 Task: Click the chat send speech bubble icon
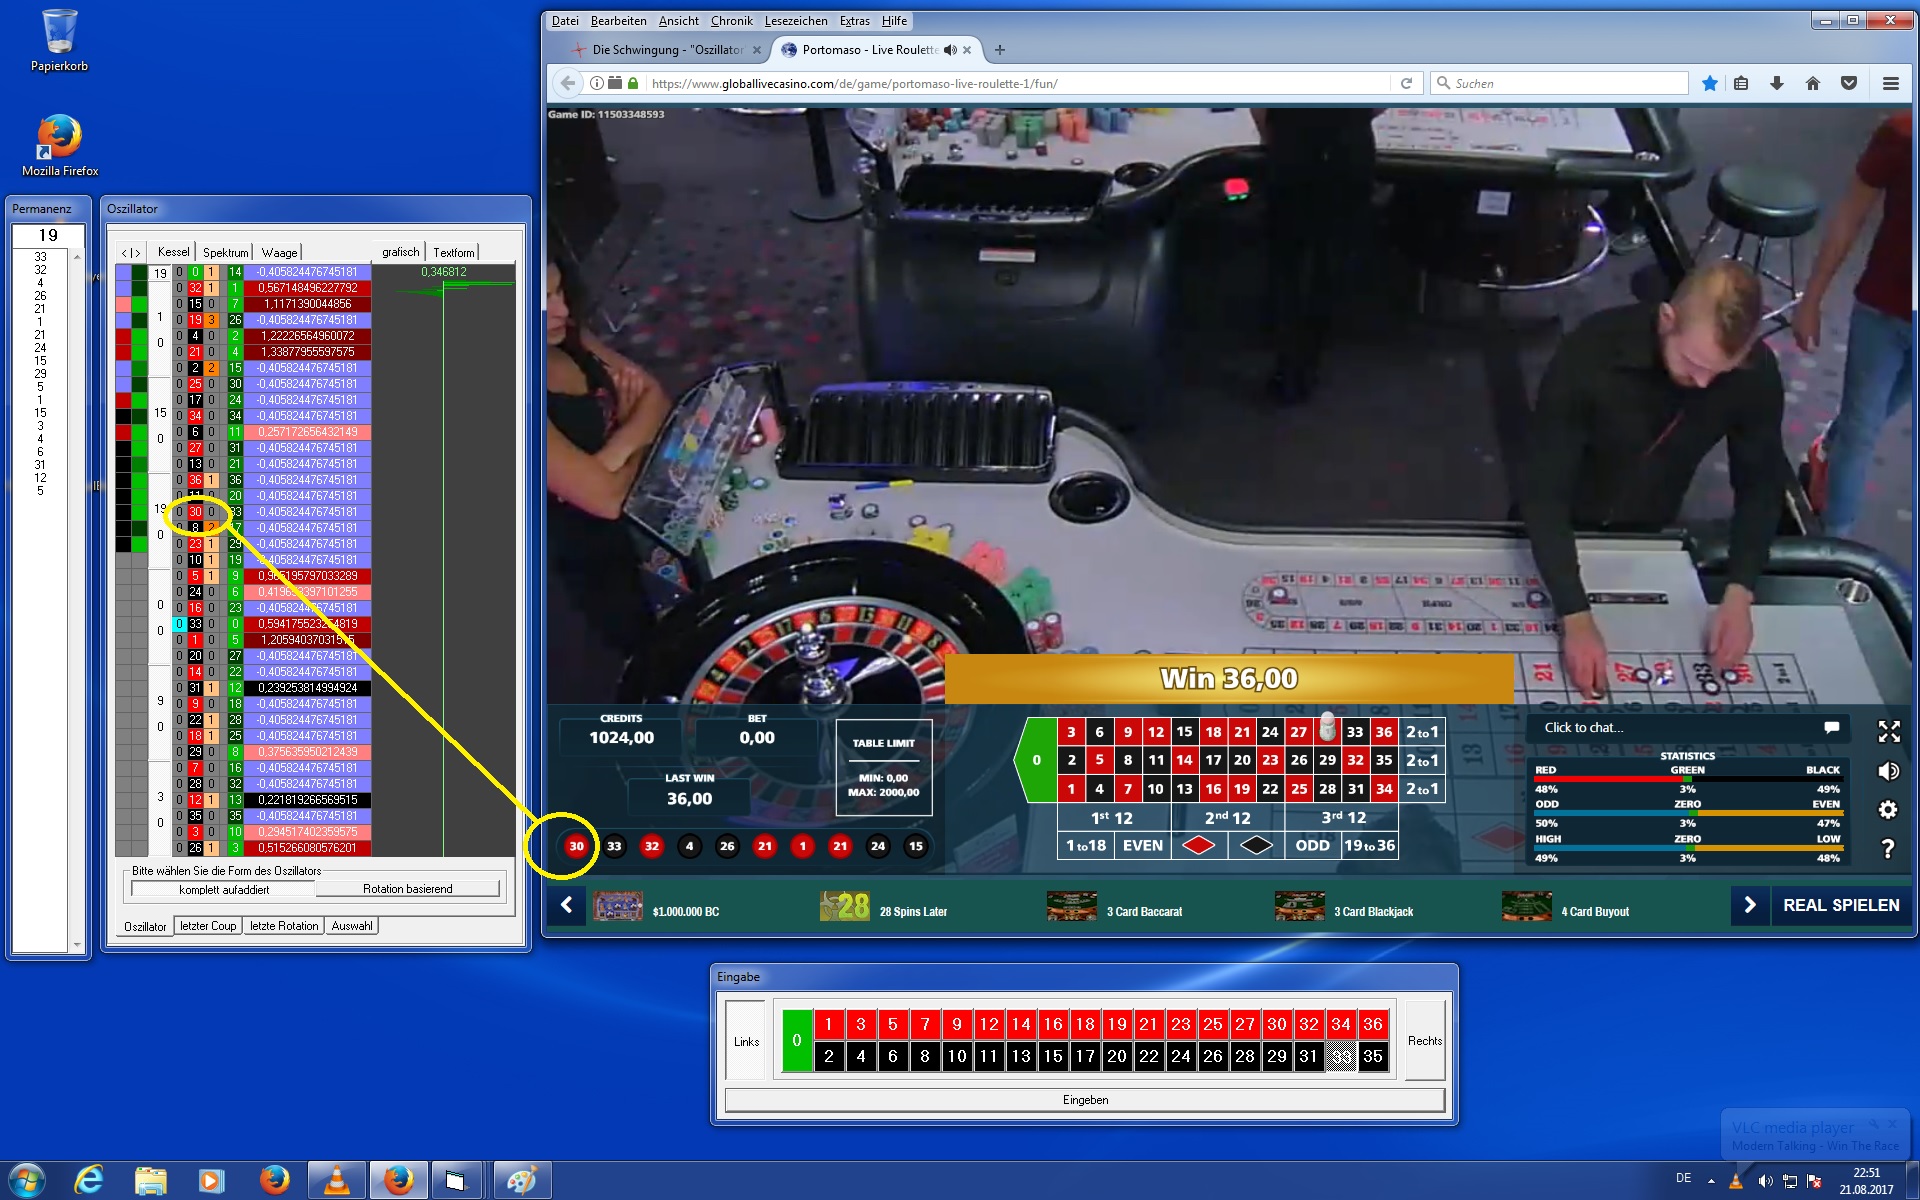pos(1831,727)
